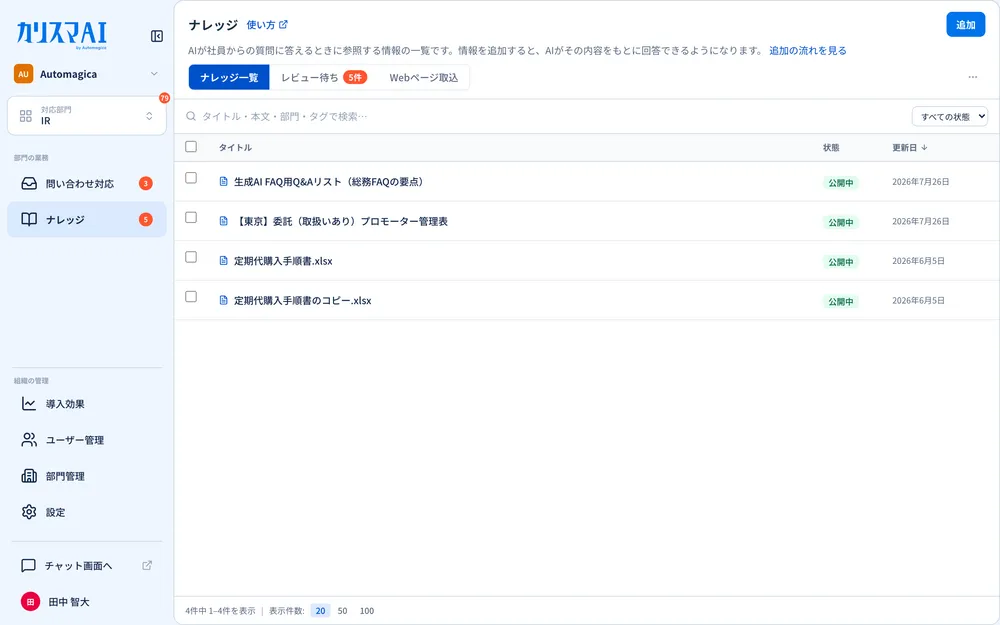Set rows per page to 20
Image resolution: width=1000 pixels, height=625 pixels.
(320, 610)
